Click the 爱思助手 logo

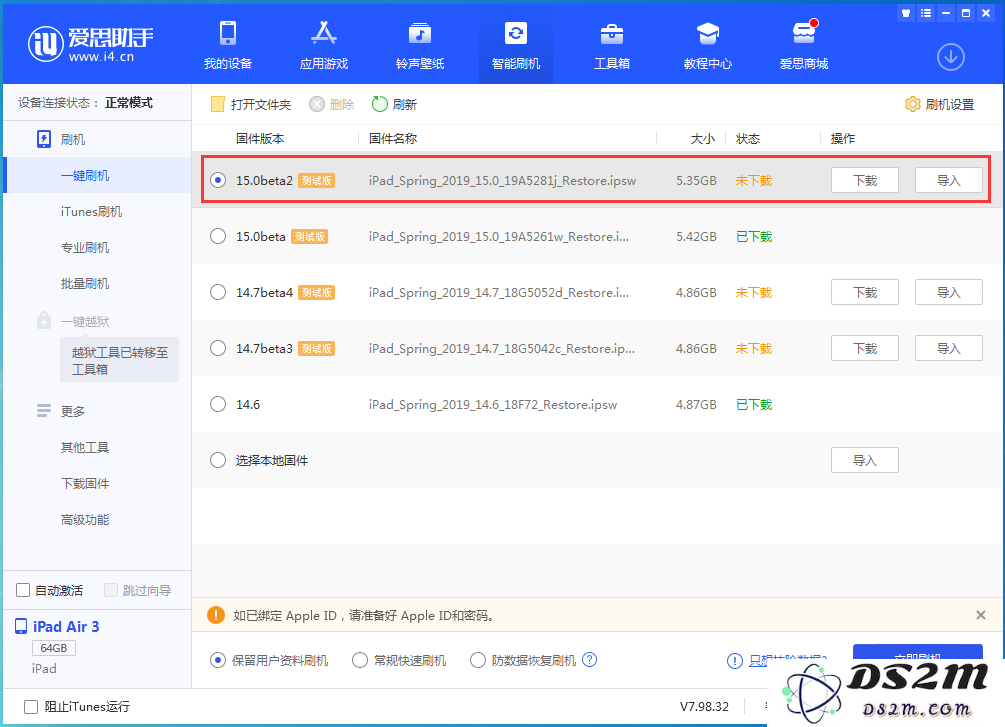(91, 44)
